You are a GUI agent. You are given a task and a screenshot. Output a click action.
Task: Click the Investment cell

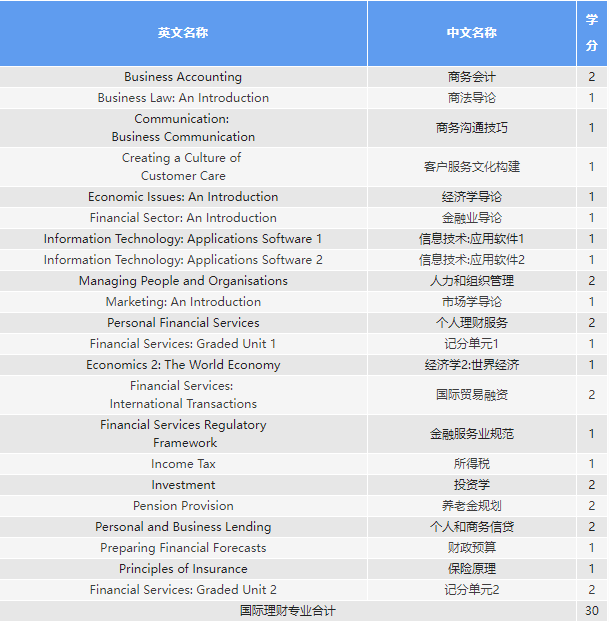click(x=183, y=485)
